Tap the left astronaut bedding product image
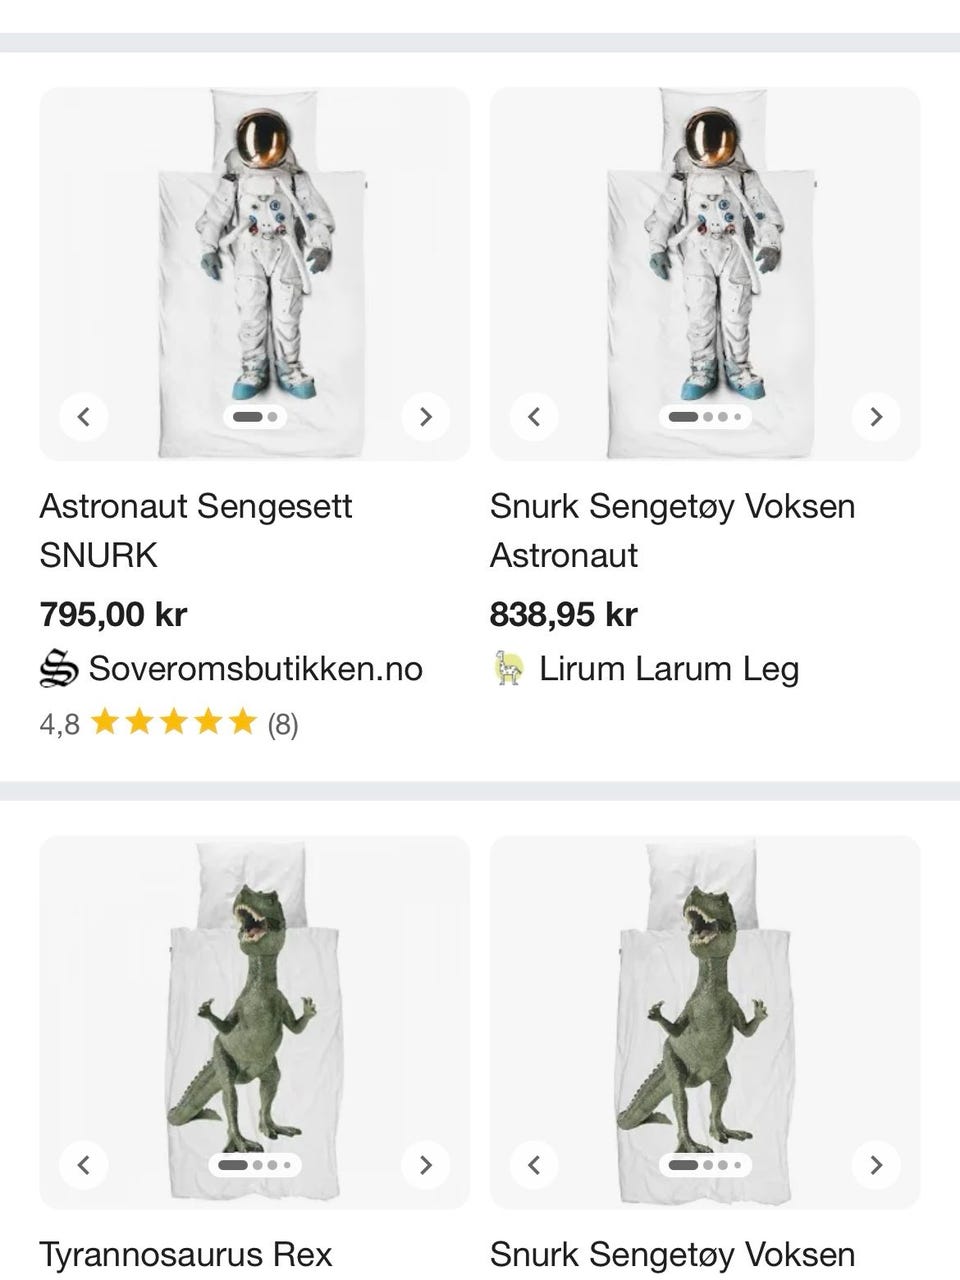The height and width of the screenshot is (1280, 960). point(255,260)
